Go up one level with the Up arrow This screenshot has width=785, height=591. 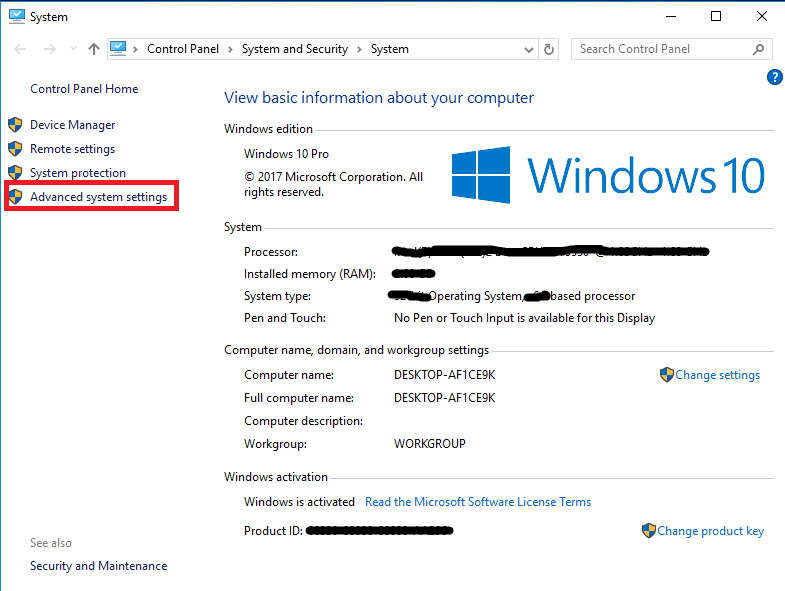pyautogui.click(x=94, y=49)
